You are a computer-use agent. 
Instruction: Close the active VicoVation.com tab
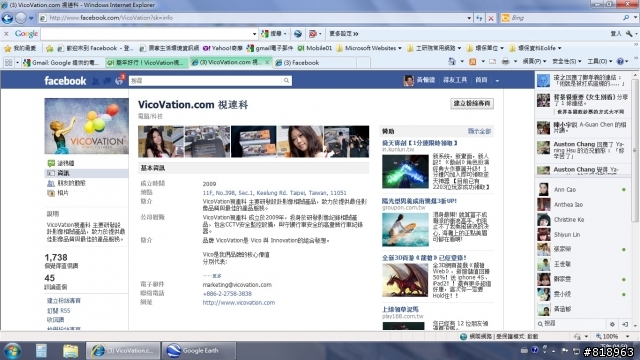[x=267, y=62]
